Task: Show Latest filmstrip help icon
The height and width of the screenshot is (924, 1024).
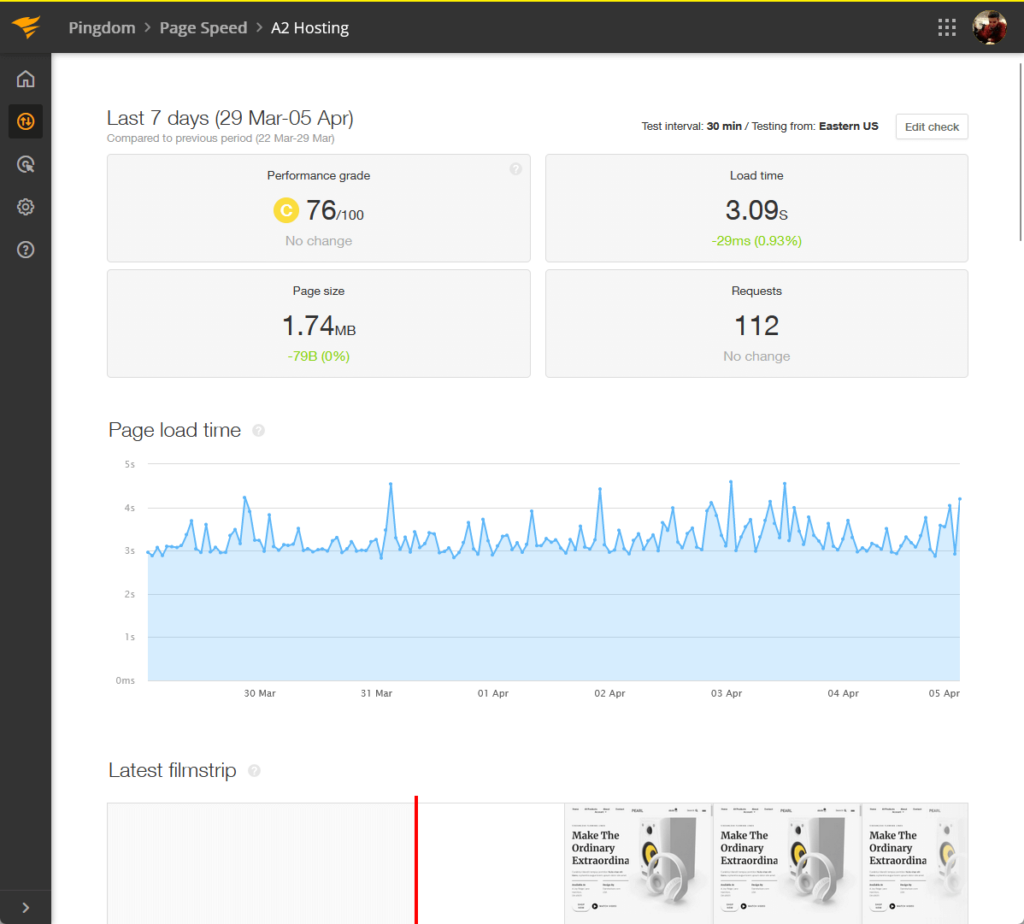Action: click(254, 771)
